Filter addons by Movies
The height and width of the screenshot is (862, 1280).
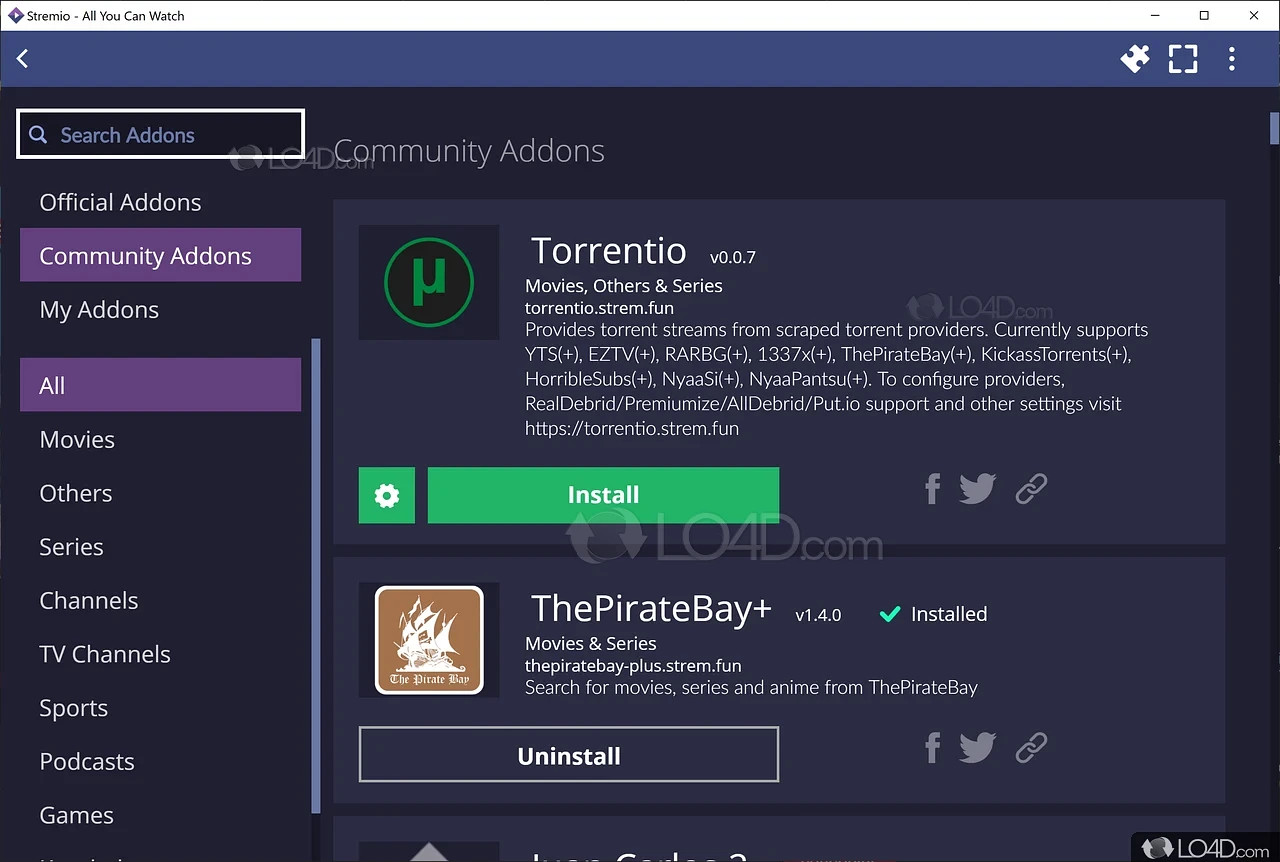click(x=160, y=439)
